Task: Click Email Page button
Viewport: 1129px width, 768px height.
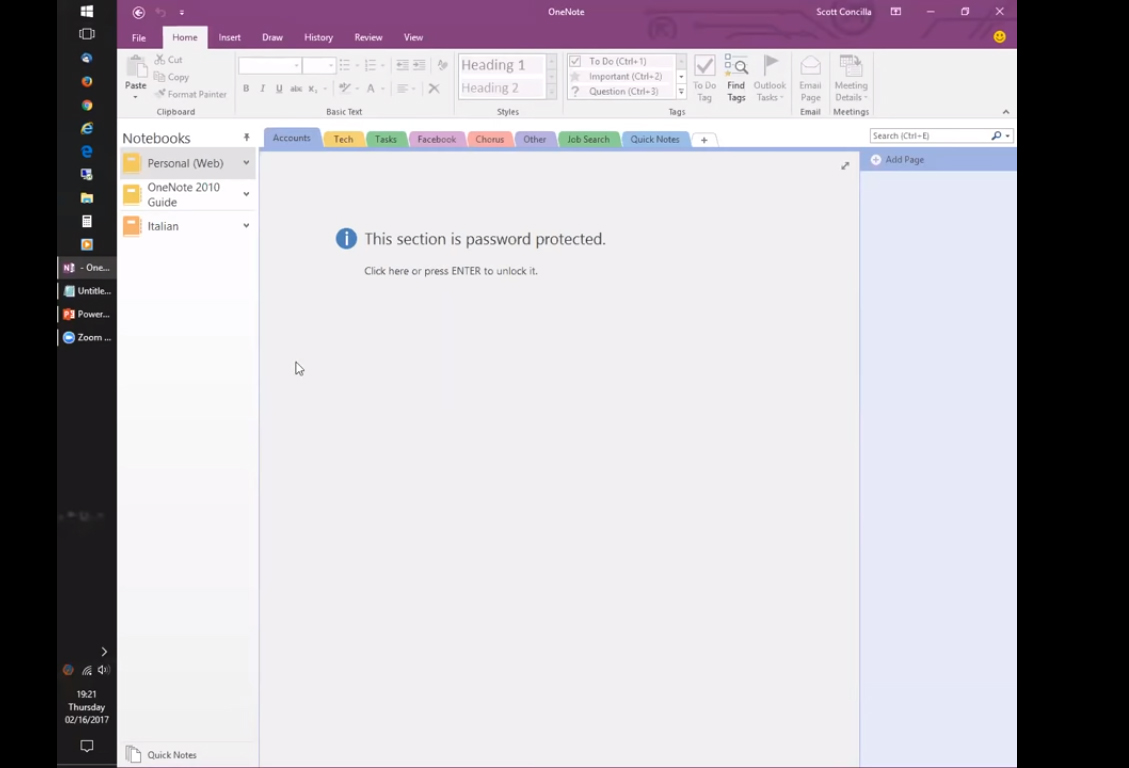Action: tap(810, 78)
